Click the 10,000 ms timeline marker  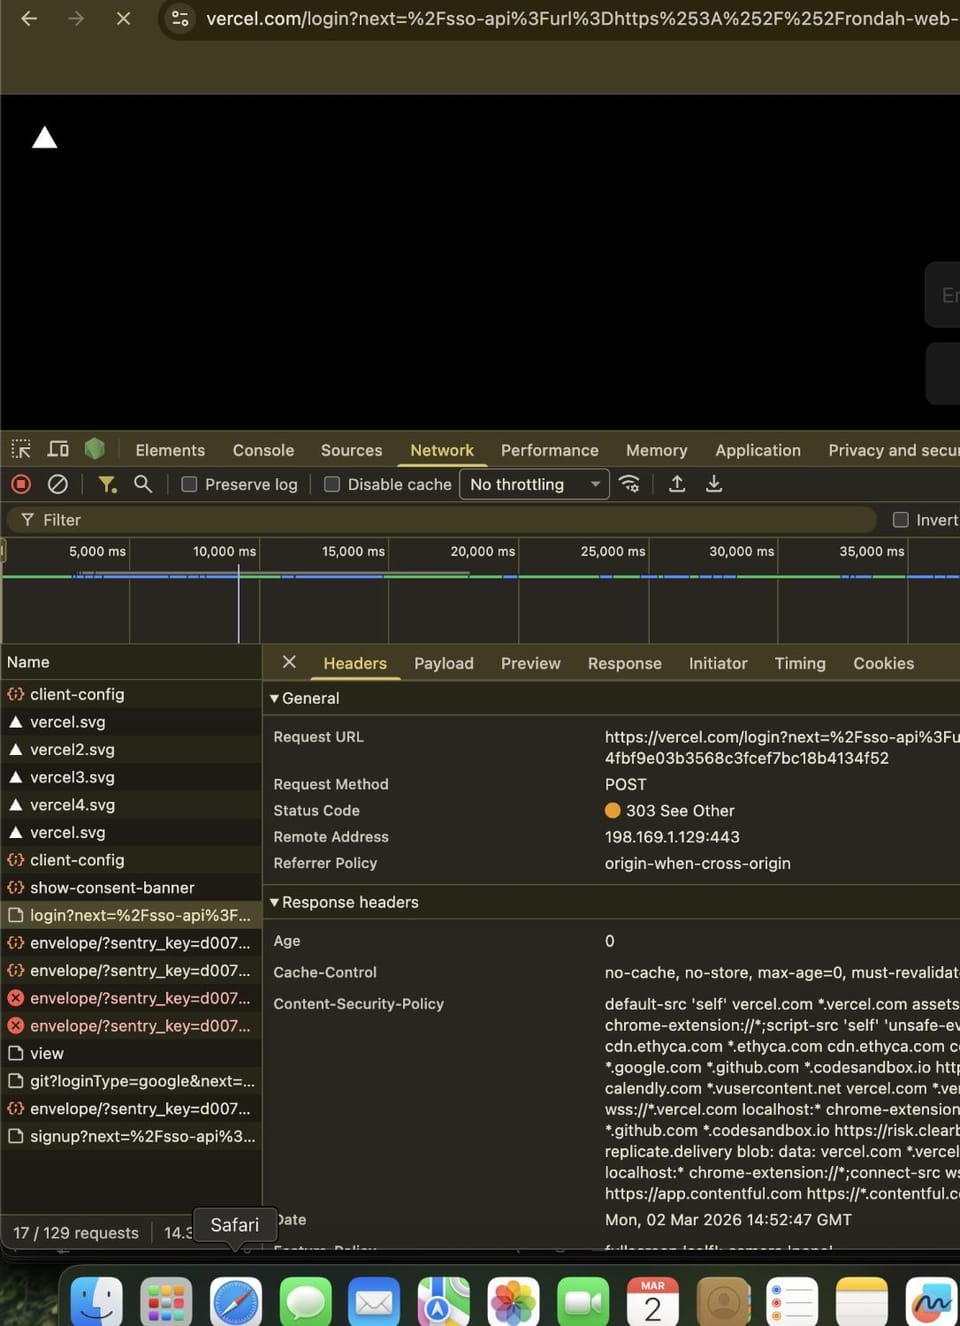224,551
